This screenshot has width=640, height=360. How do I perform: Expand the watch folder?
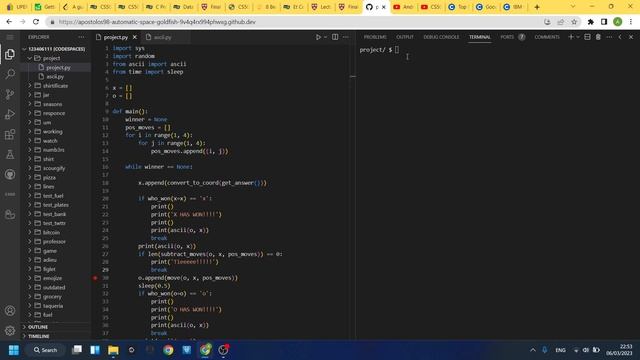(56, 141)
